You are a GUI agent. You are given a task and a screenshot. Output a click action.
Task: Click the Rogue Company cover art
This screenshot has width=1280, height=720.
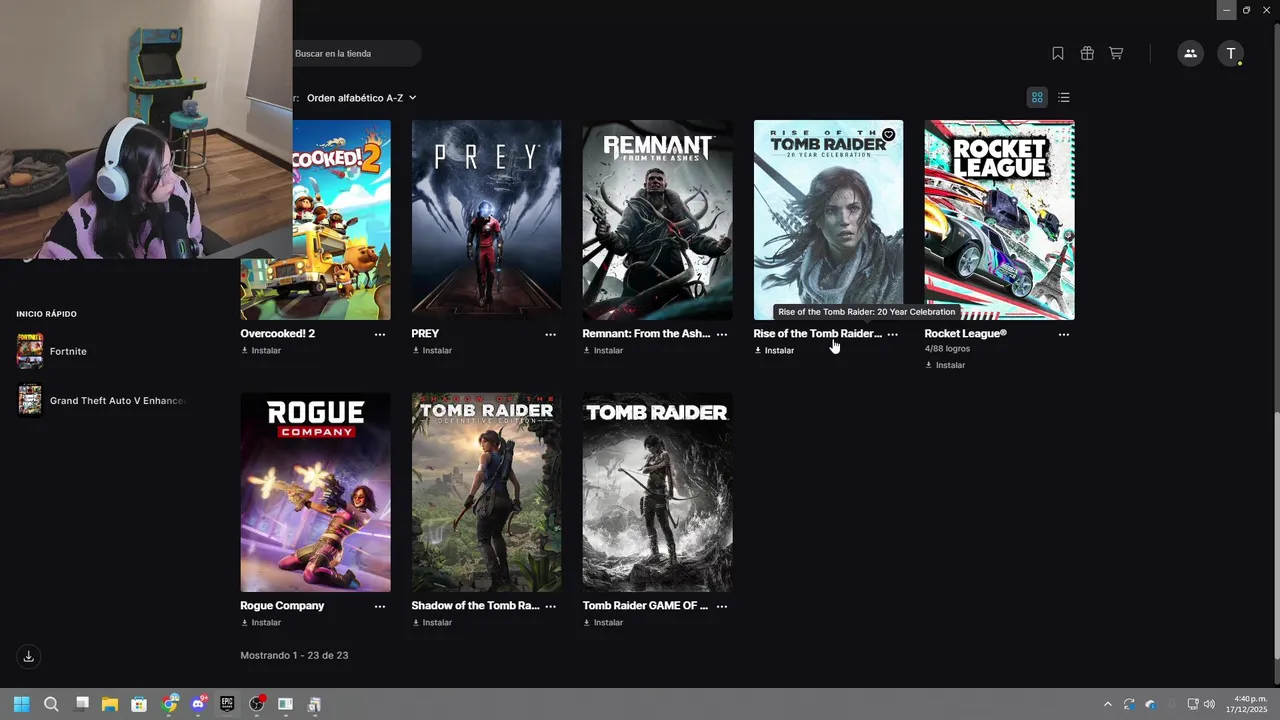[x=315, y=492]
